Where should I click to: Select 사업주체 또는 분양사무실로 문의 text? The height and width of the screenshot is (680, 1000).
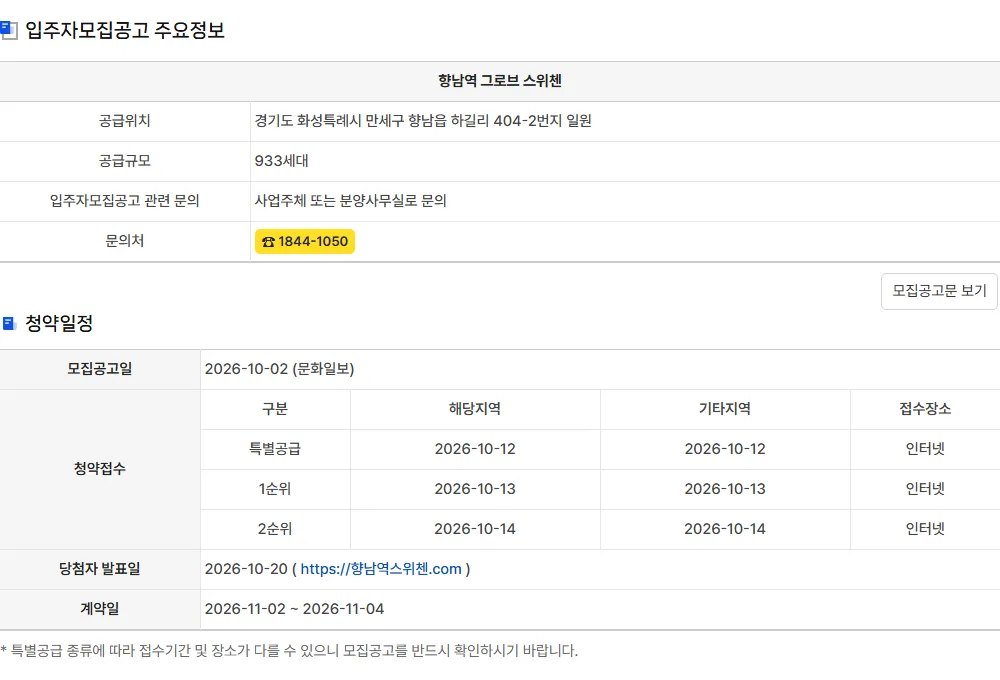click(x=350, y=201)
